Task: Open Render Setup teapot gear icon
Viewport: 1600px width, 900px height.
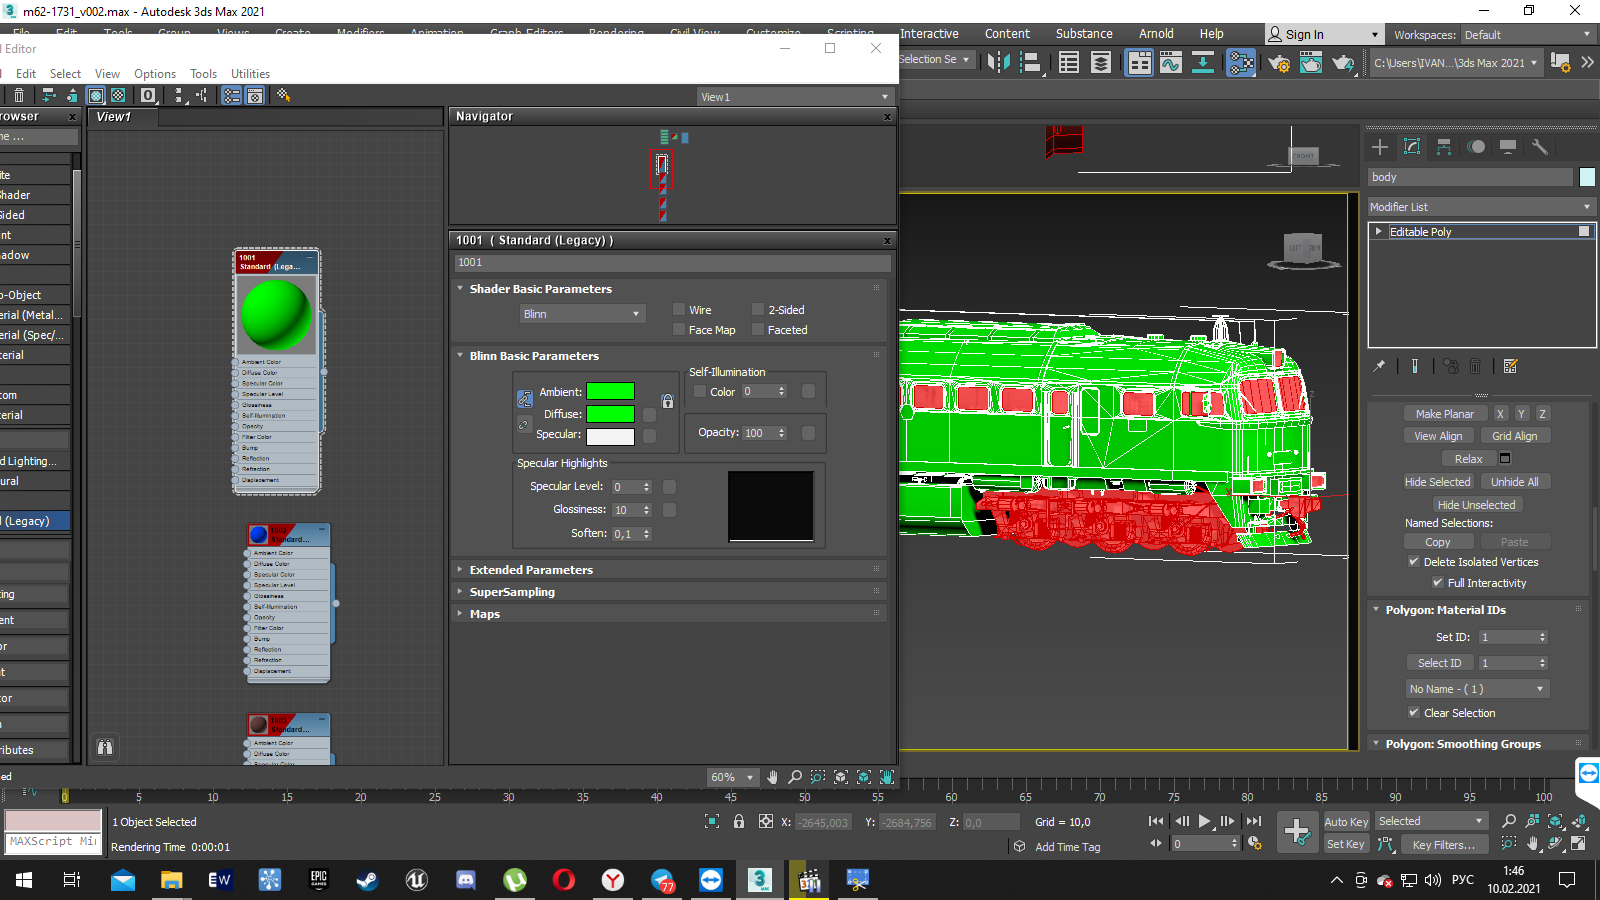Action: (x=1279, y=63)
